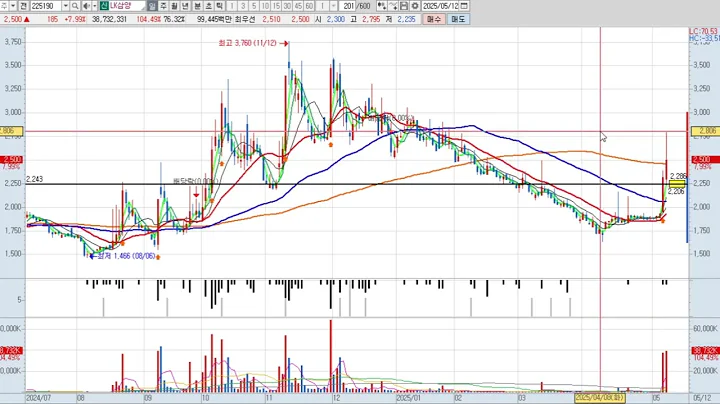This screenshot has width=720, height=404.
Task: Choose the 1 interval button
Action: [231, 6]
